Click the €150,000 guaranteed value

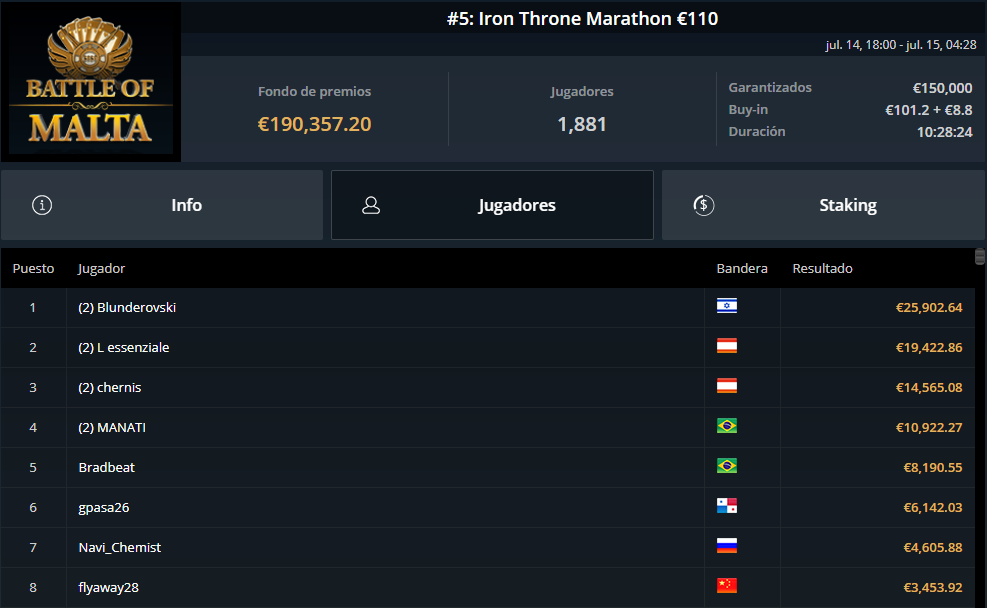pos(942,88)
